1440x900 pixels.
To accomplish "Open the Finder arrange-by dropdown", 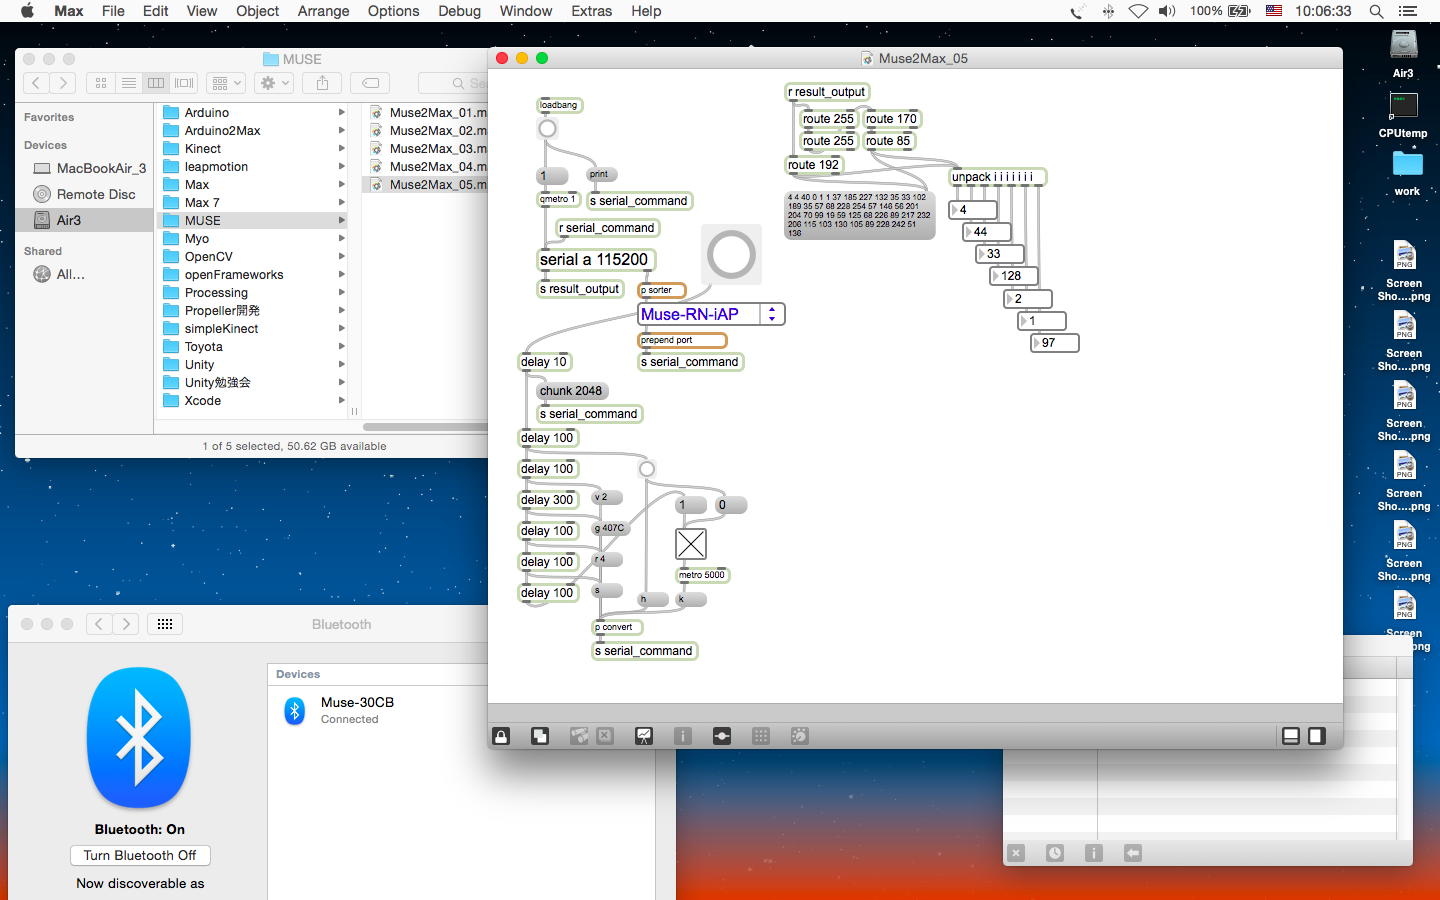I will pos(226,83).
